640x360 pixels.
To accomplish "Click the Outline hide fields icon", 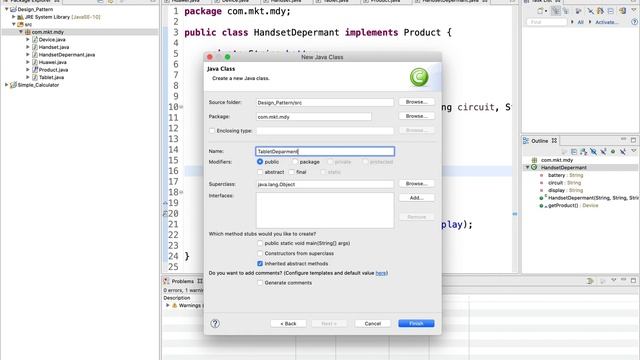I will coord(593,151).
